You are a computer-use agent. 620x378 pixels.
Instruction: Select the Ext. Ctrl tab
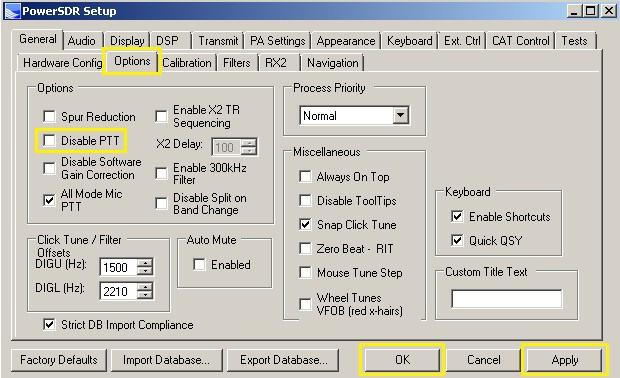point(462,41)
